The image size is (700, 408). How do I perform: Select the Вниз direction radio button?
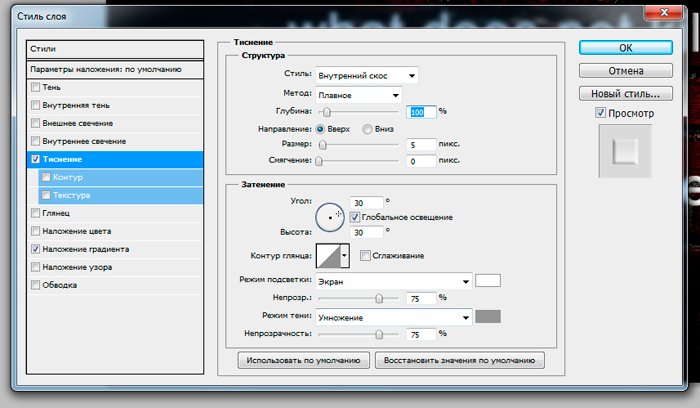tap(368, 128)
